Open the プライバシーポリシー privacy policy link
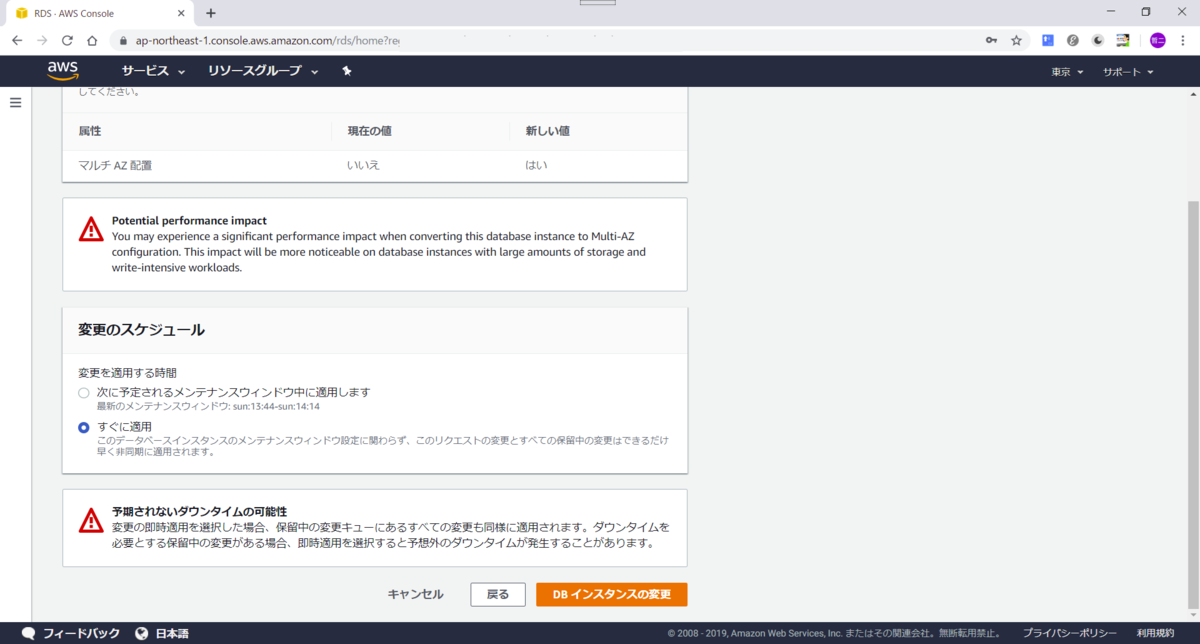1200x644 pixels. click(1069, 634)
